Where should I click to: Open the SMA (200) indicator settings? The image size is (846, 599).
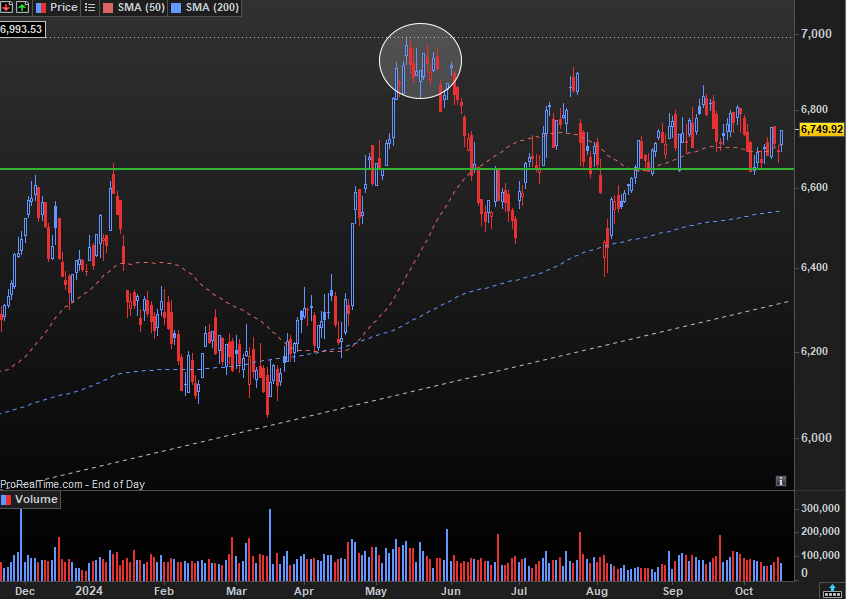204,8
